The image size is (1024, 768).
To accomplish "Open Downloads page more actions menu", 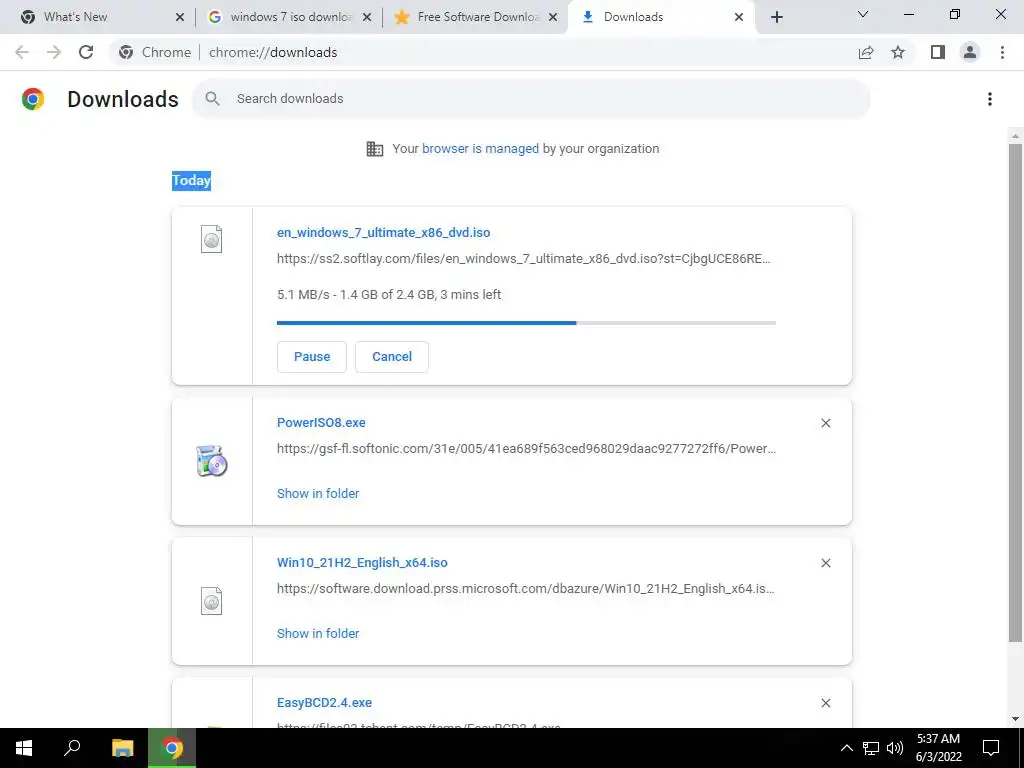I will (990, 99).
